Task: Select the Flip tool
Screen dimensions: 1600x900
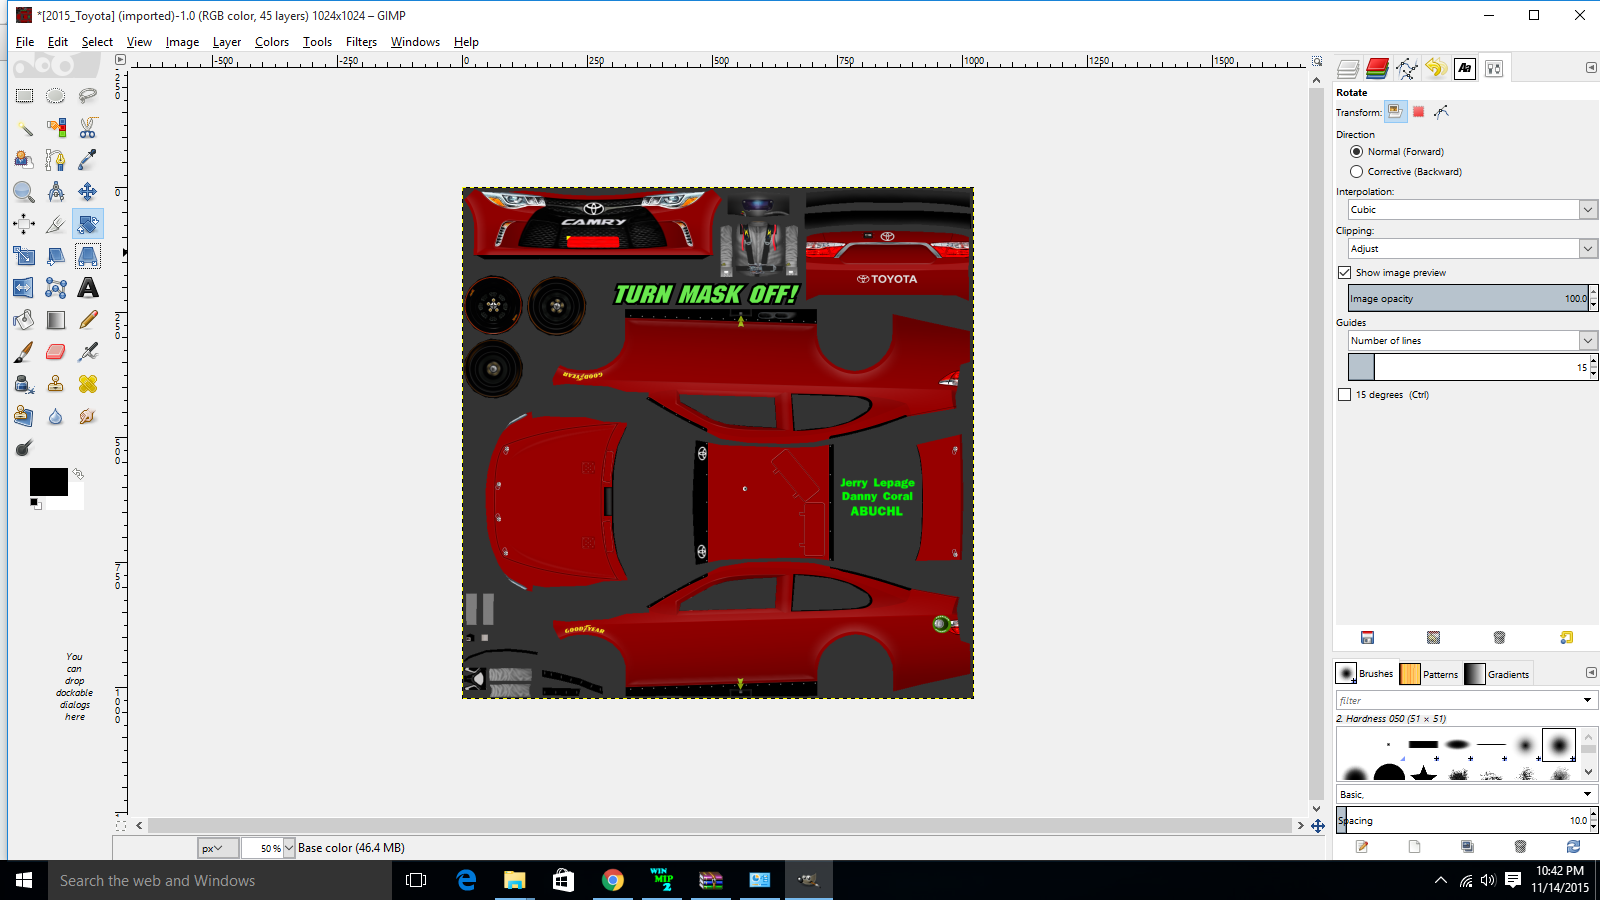Action: 24,288
